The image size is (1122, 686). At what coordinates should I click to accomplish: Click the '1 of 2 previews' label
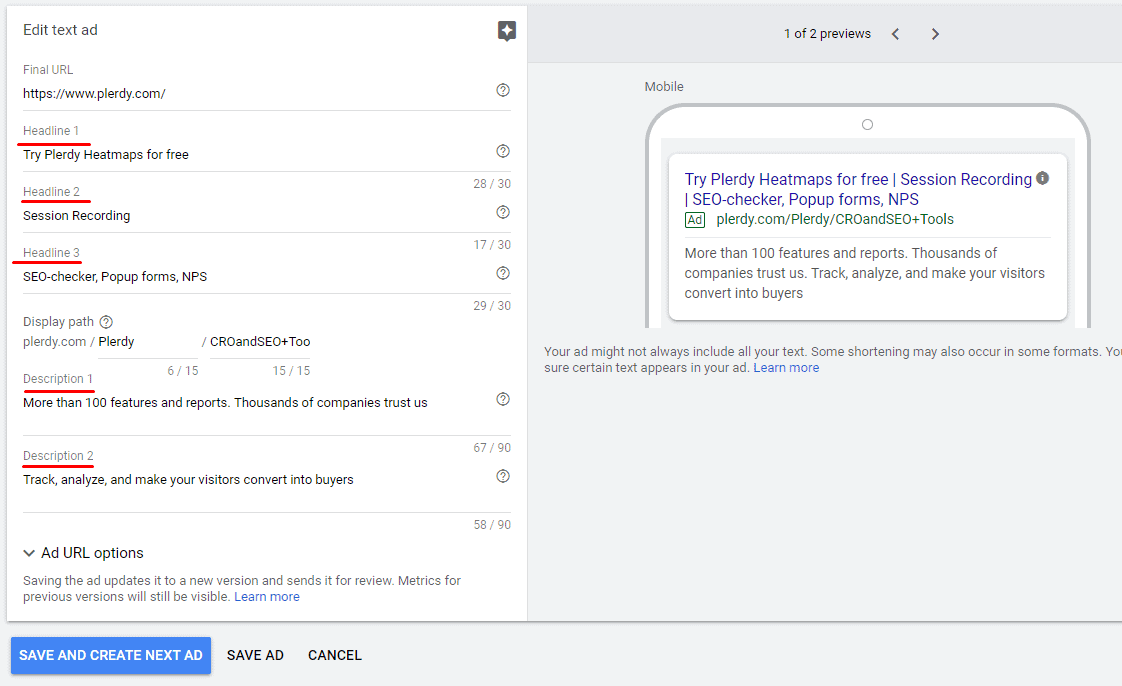[827, 34]
